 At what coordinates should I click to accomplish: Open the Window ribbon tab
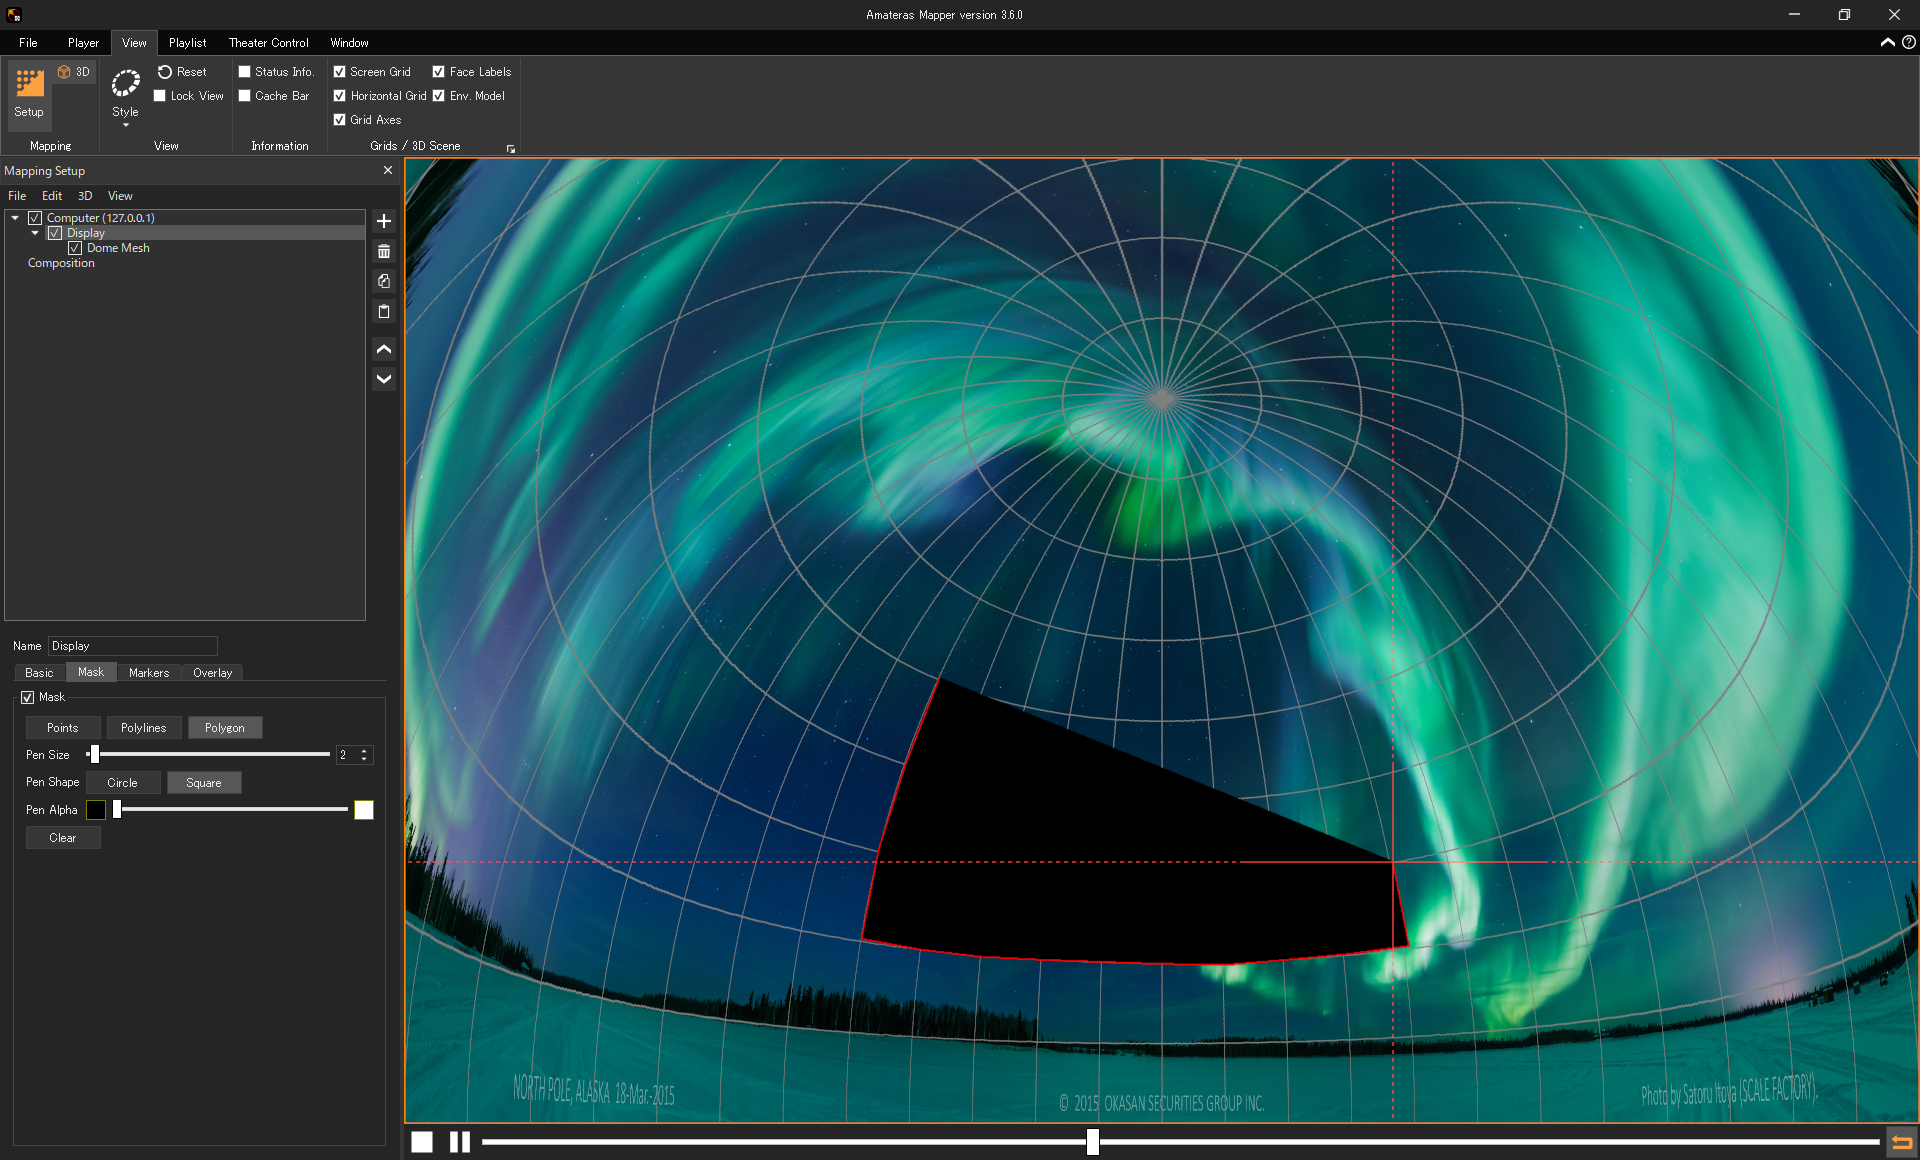(349, 43)
